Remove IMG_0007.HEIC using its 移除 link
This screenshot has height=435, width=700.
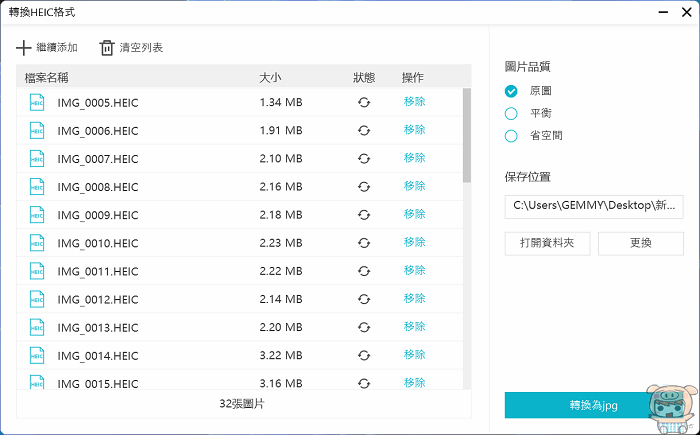(x=415, y=158)
